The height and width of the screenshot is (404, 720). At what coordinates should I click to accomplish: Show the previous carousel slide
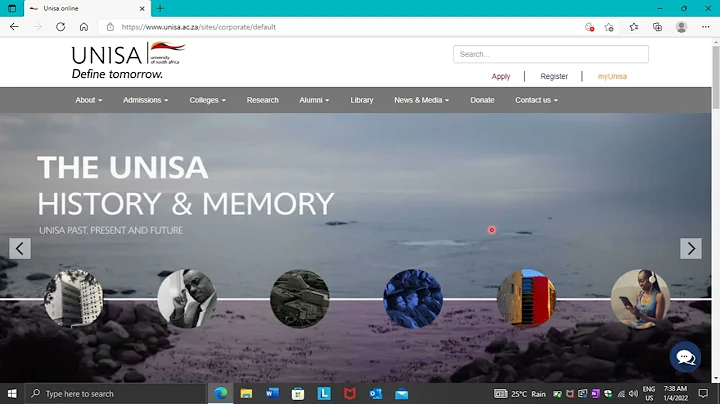20,248
